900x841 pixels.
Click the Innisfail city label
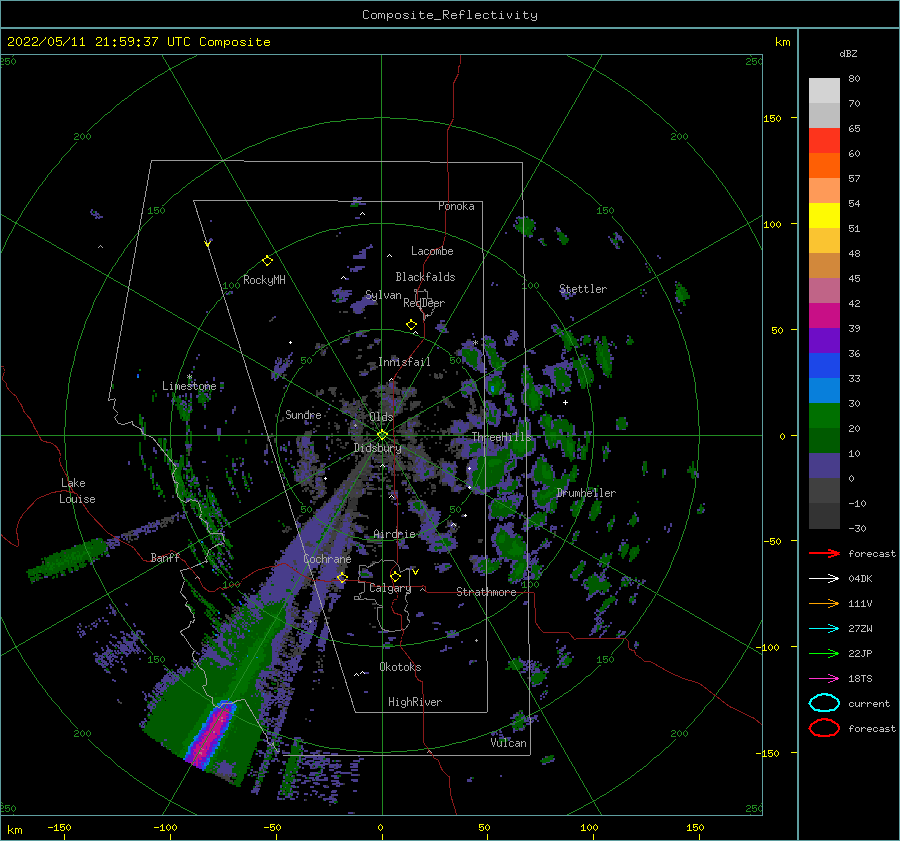click(404, 362)
